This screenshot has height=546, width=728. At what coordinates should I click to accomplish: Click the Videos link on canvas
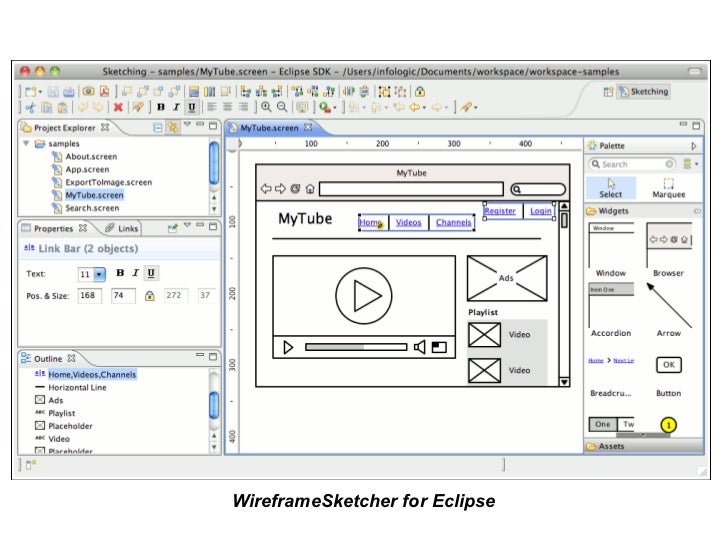(x=409, y=222)
